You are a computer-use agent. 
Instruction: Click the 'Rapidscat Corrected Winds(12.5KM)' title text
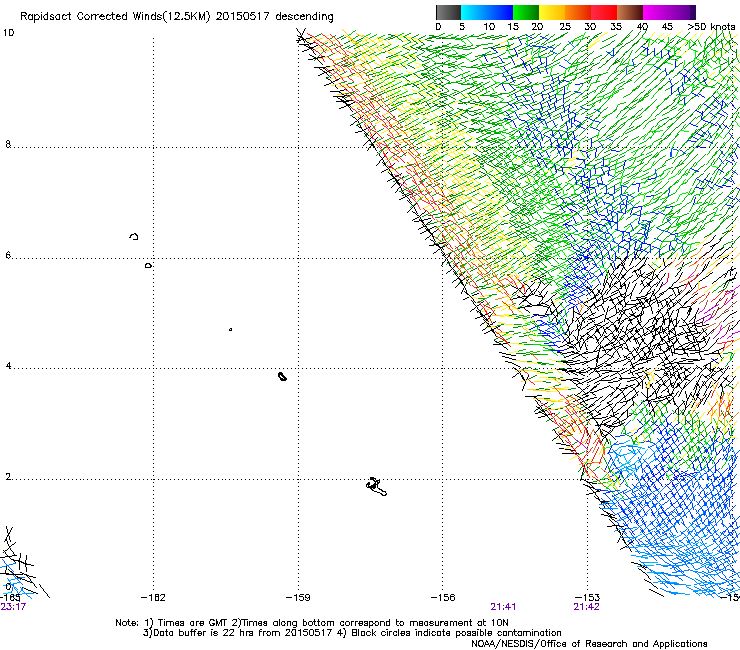tap(115, 17)
